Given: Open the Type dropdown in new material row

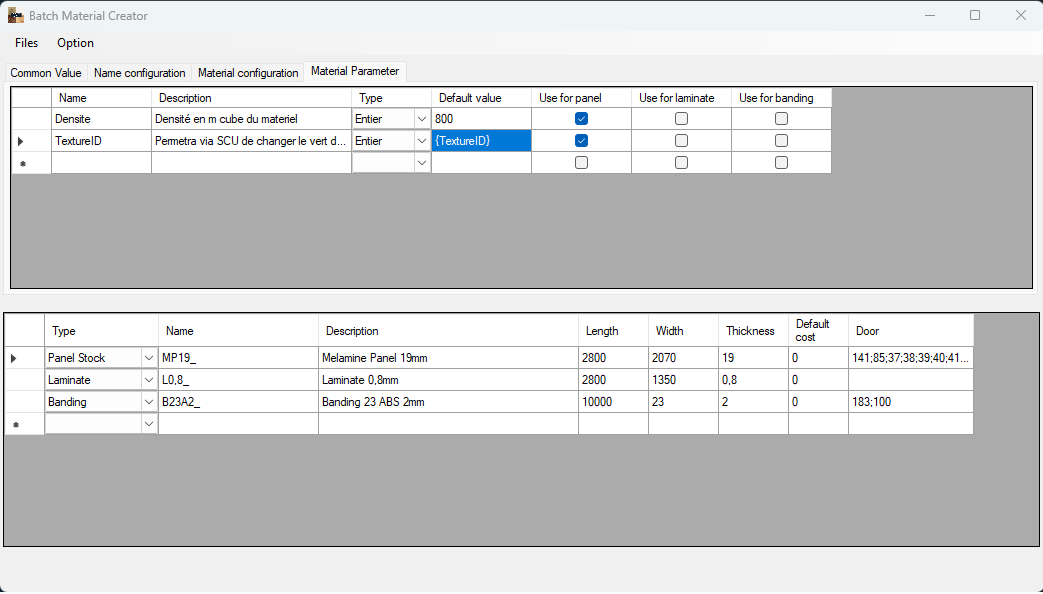Looking at the screenshot, I should tap(148, 424).
